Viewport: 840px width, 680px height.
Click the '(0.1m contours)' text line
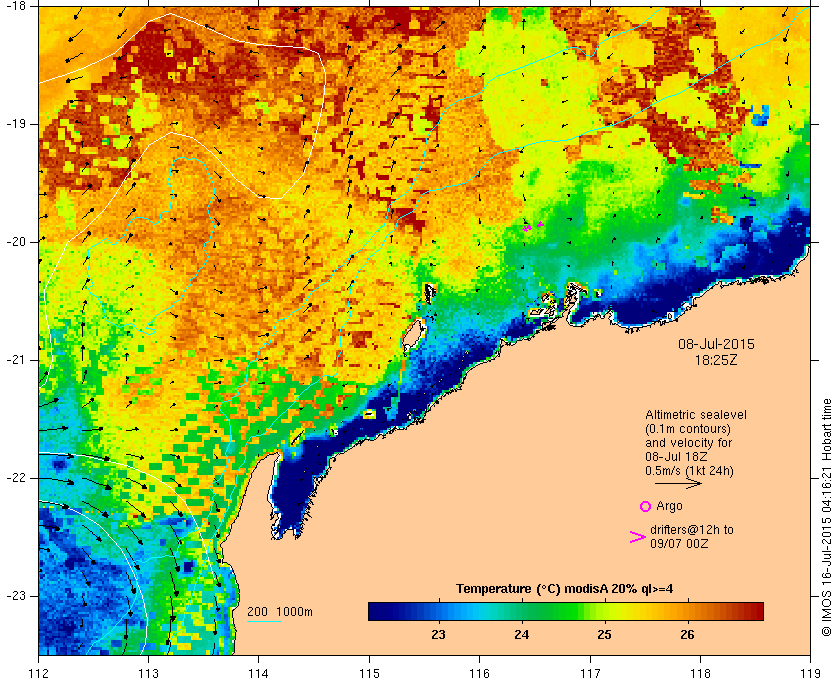tap(687, 429)
